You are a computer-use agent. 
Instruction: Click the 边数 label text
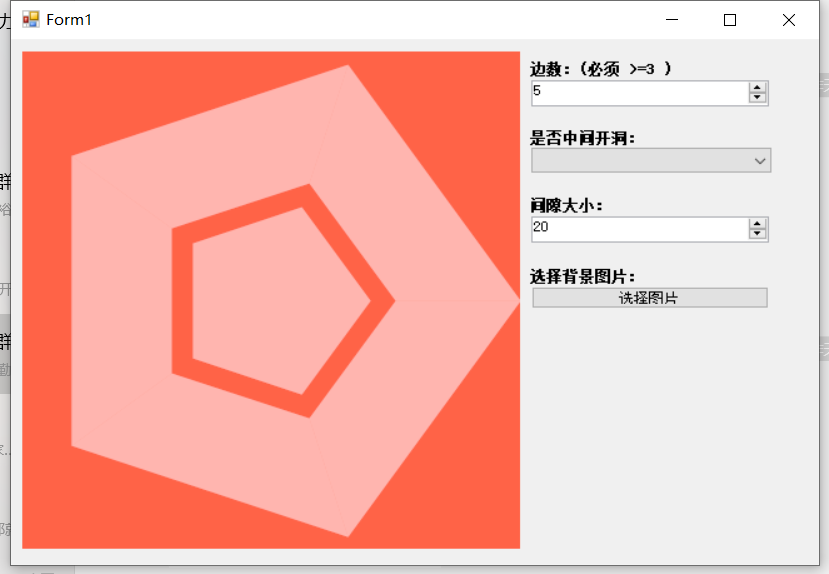(601, 69)
